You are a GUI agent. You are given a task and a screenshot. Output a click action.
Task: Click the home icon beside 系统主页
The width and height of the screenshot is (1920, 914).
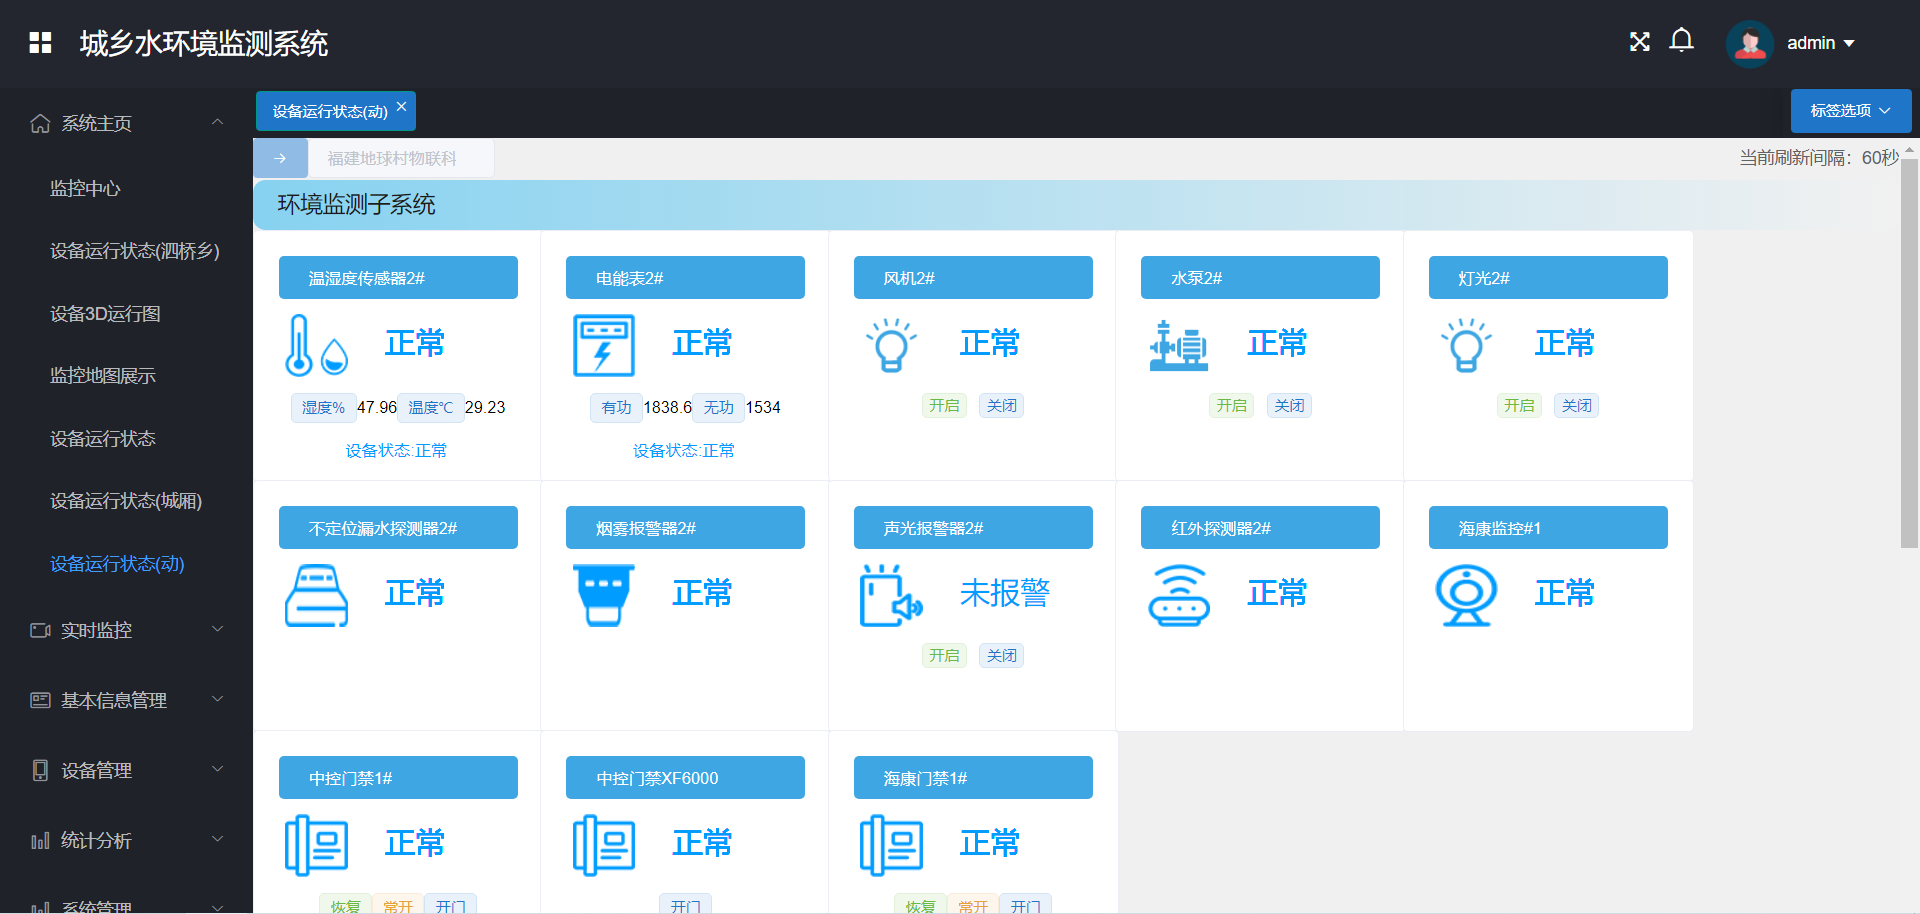pyautogui.click(x=40, y=123)
